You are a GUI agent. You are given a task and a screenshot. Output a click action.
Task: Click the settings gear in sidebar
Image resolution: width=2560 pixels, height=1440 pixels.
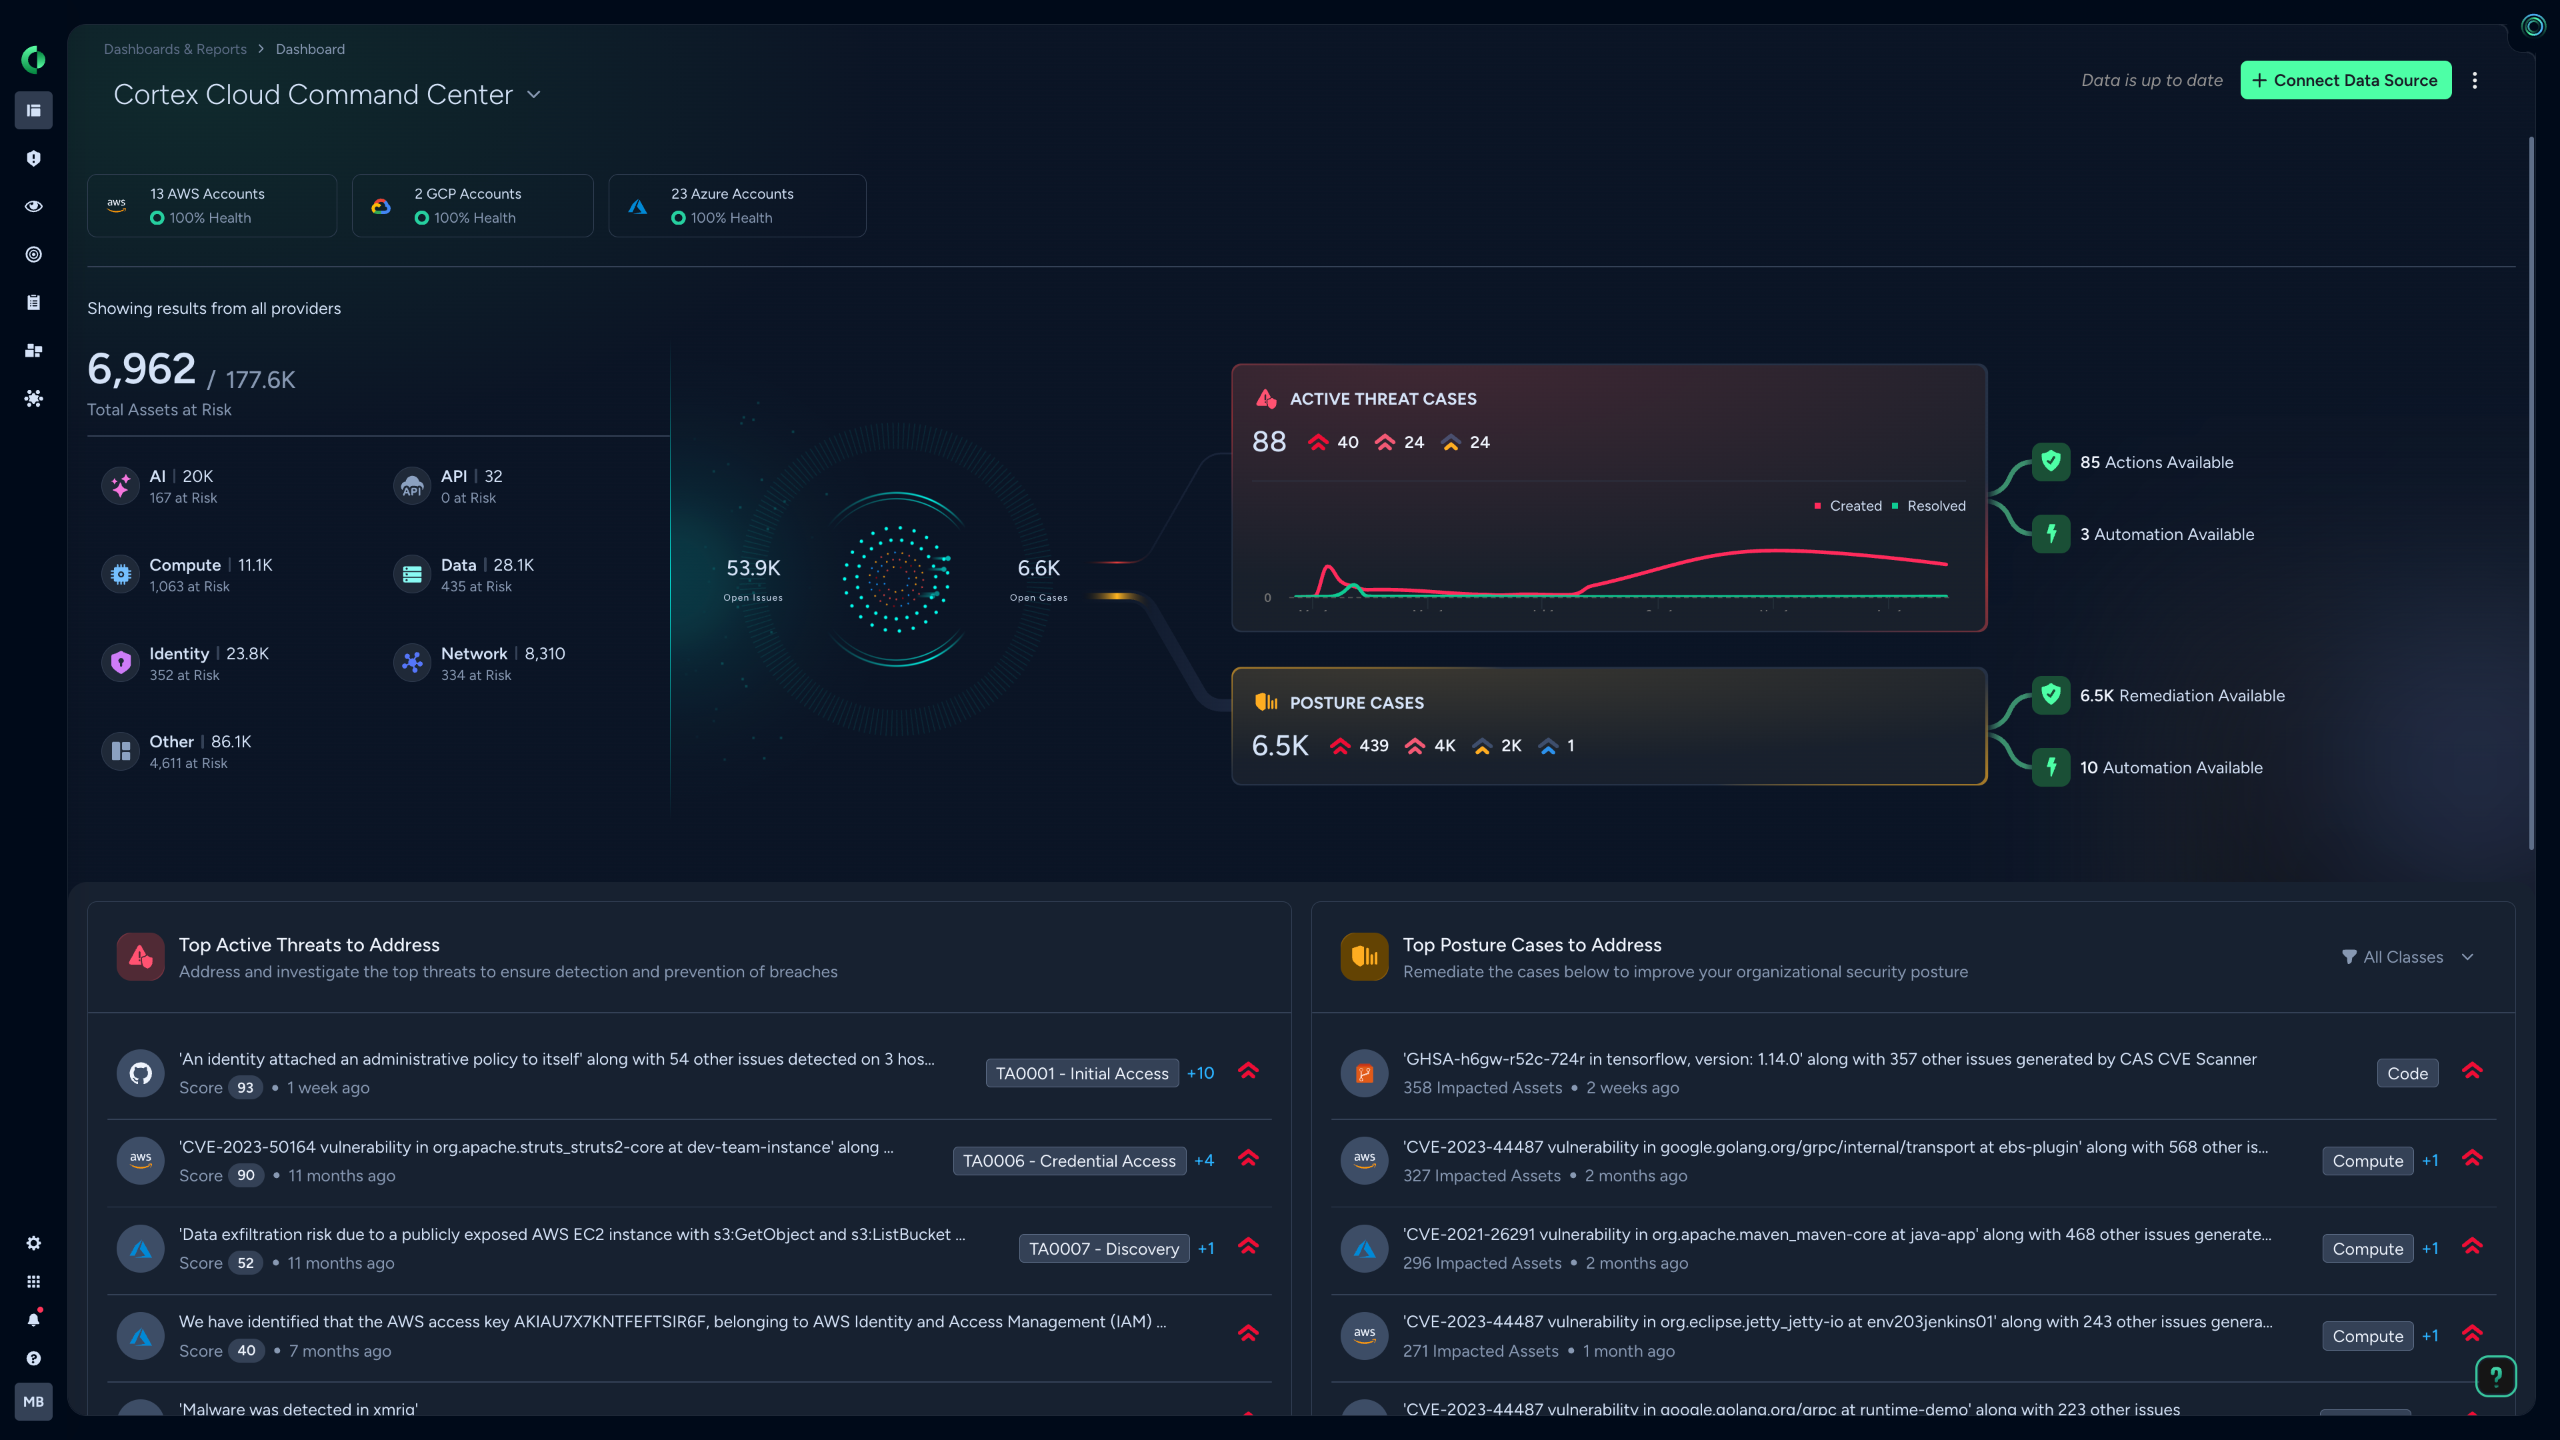pyautogui.click(x=33, y=1243)
